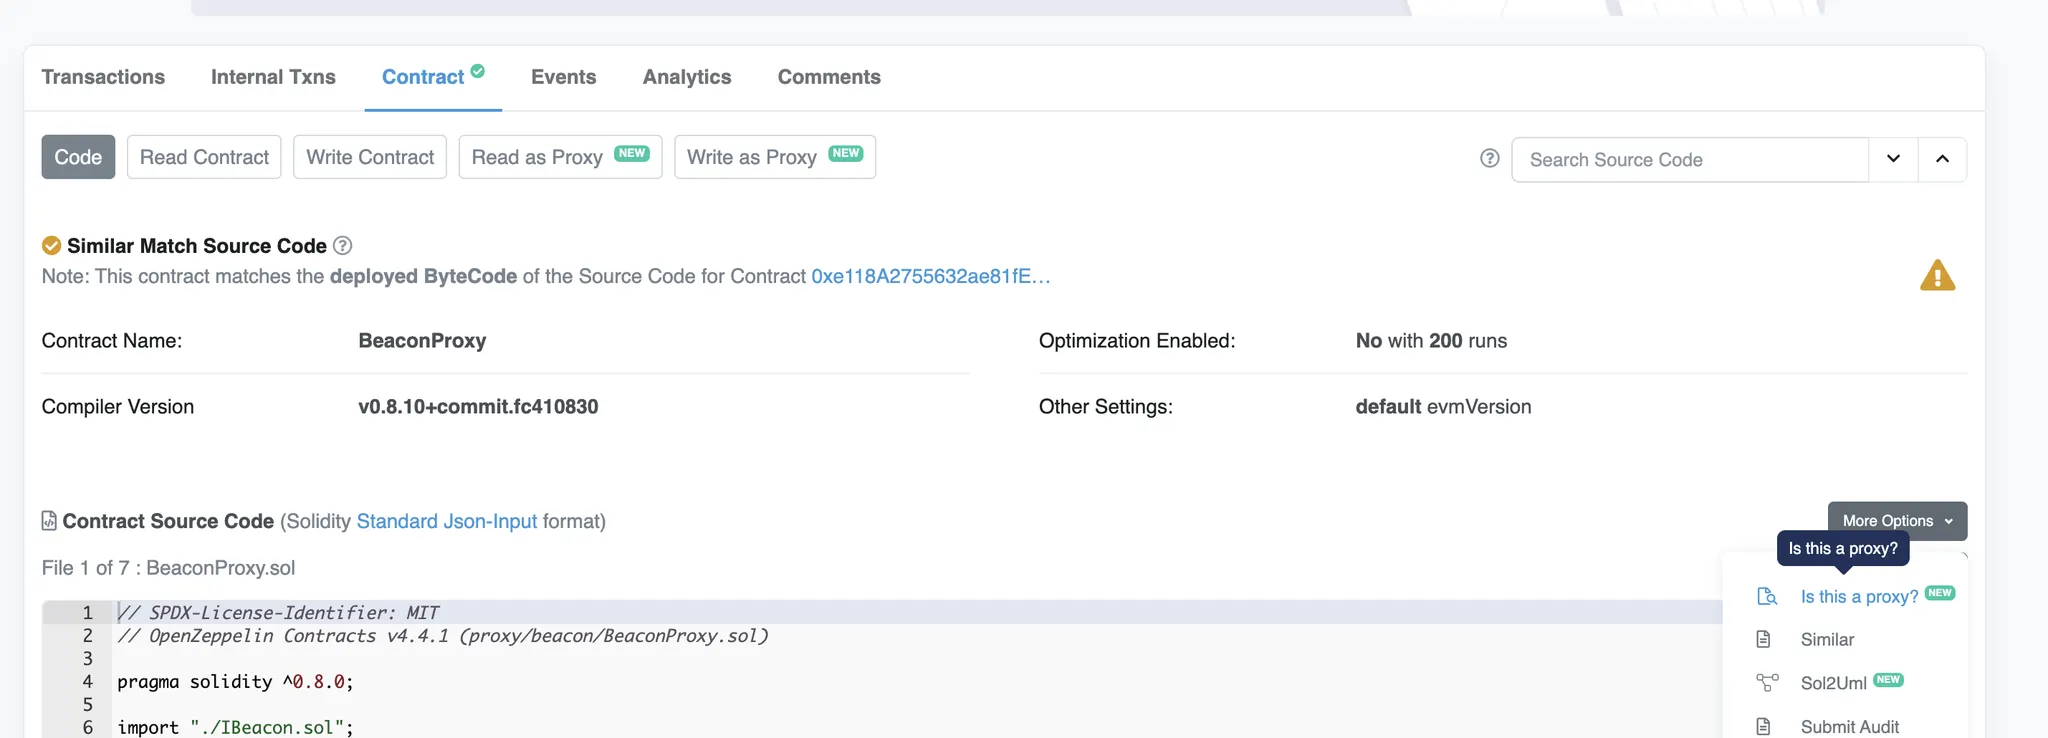Switch to the Events tab
The image size is (2048, 738).
click(563, 77)
